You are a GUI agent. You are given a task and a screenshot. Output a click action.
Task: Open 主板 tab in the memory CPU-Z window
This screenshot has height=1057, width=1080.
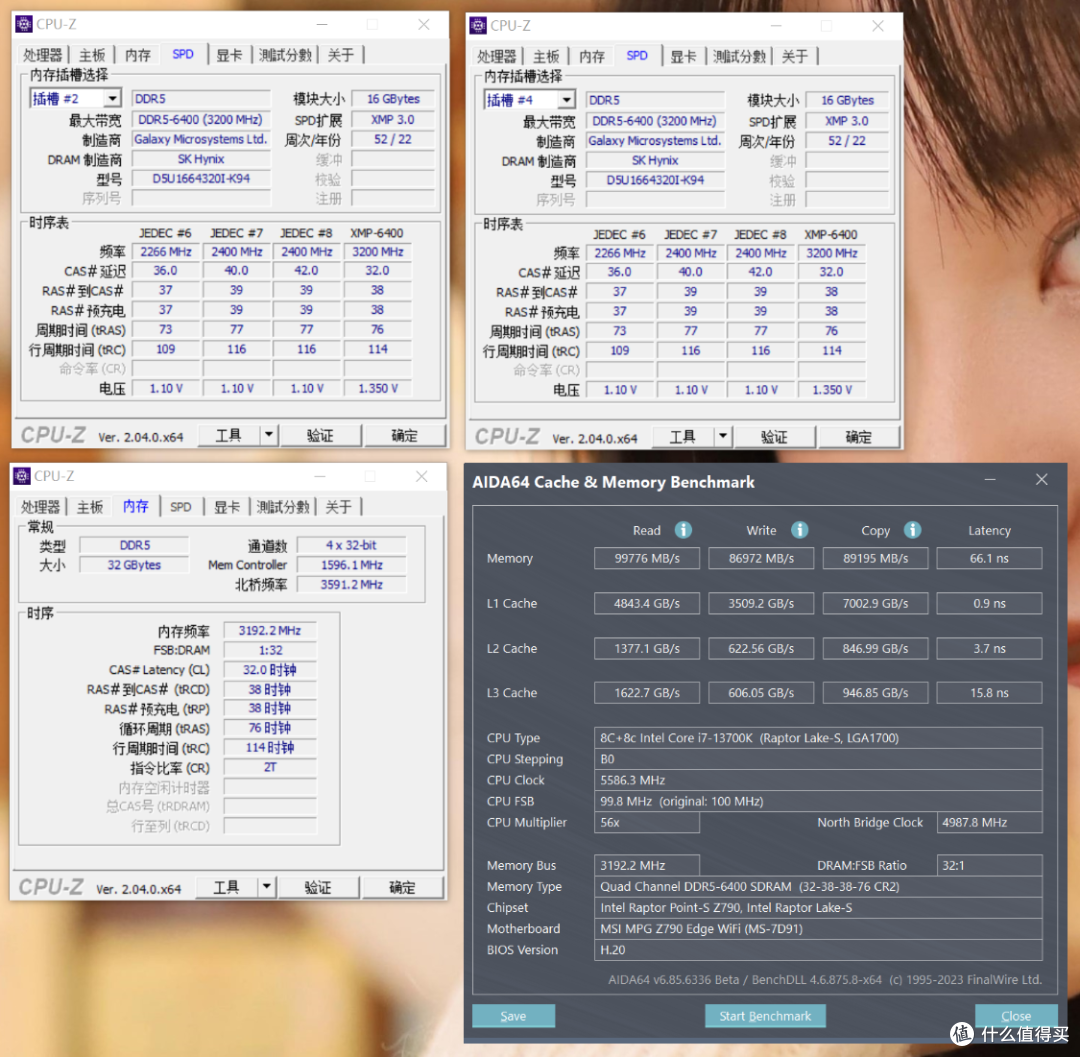click(x=90, y=507)
